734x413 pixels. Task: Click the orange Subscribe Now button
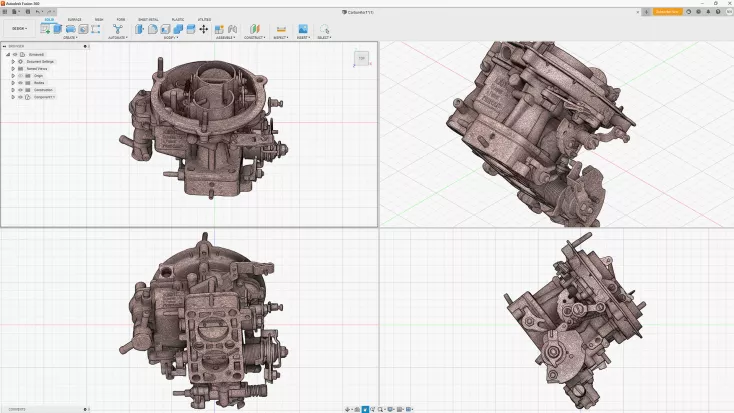667,12
